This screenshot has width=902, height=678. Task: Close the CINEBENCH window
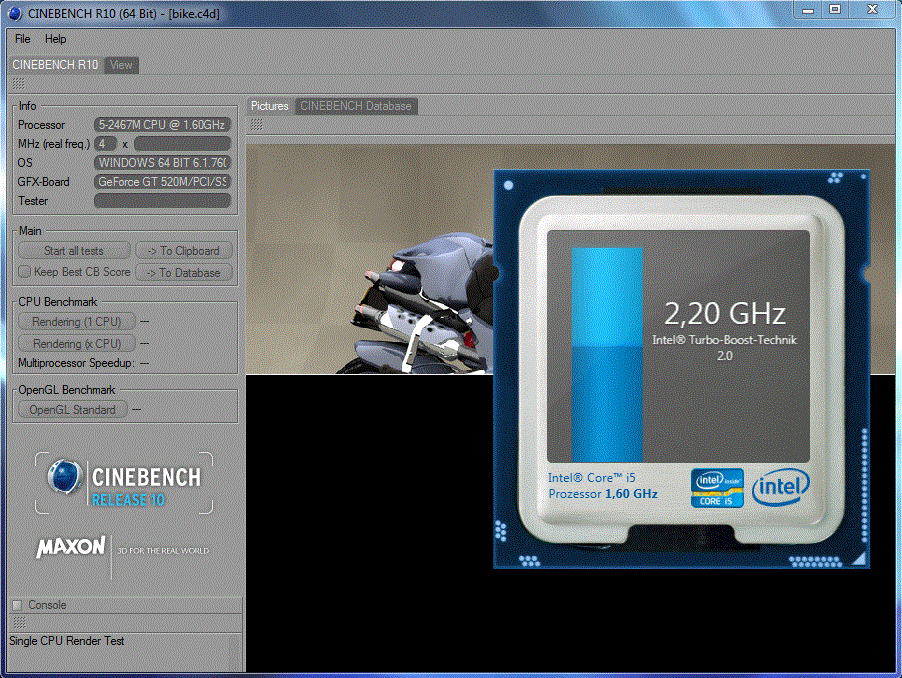pos(872,10)
